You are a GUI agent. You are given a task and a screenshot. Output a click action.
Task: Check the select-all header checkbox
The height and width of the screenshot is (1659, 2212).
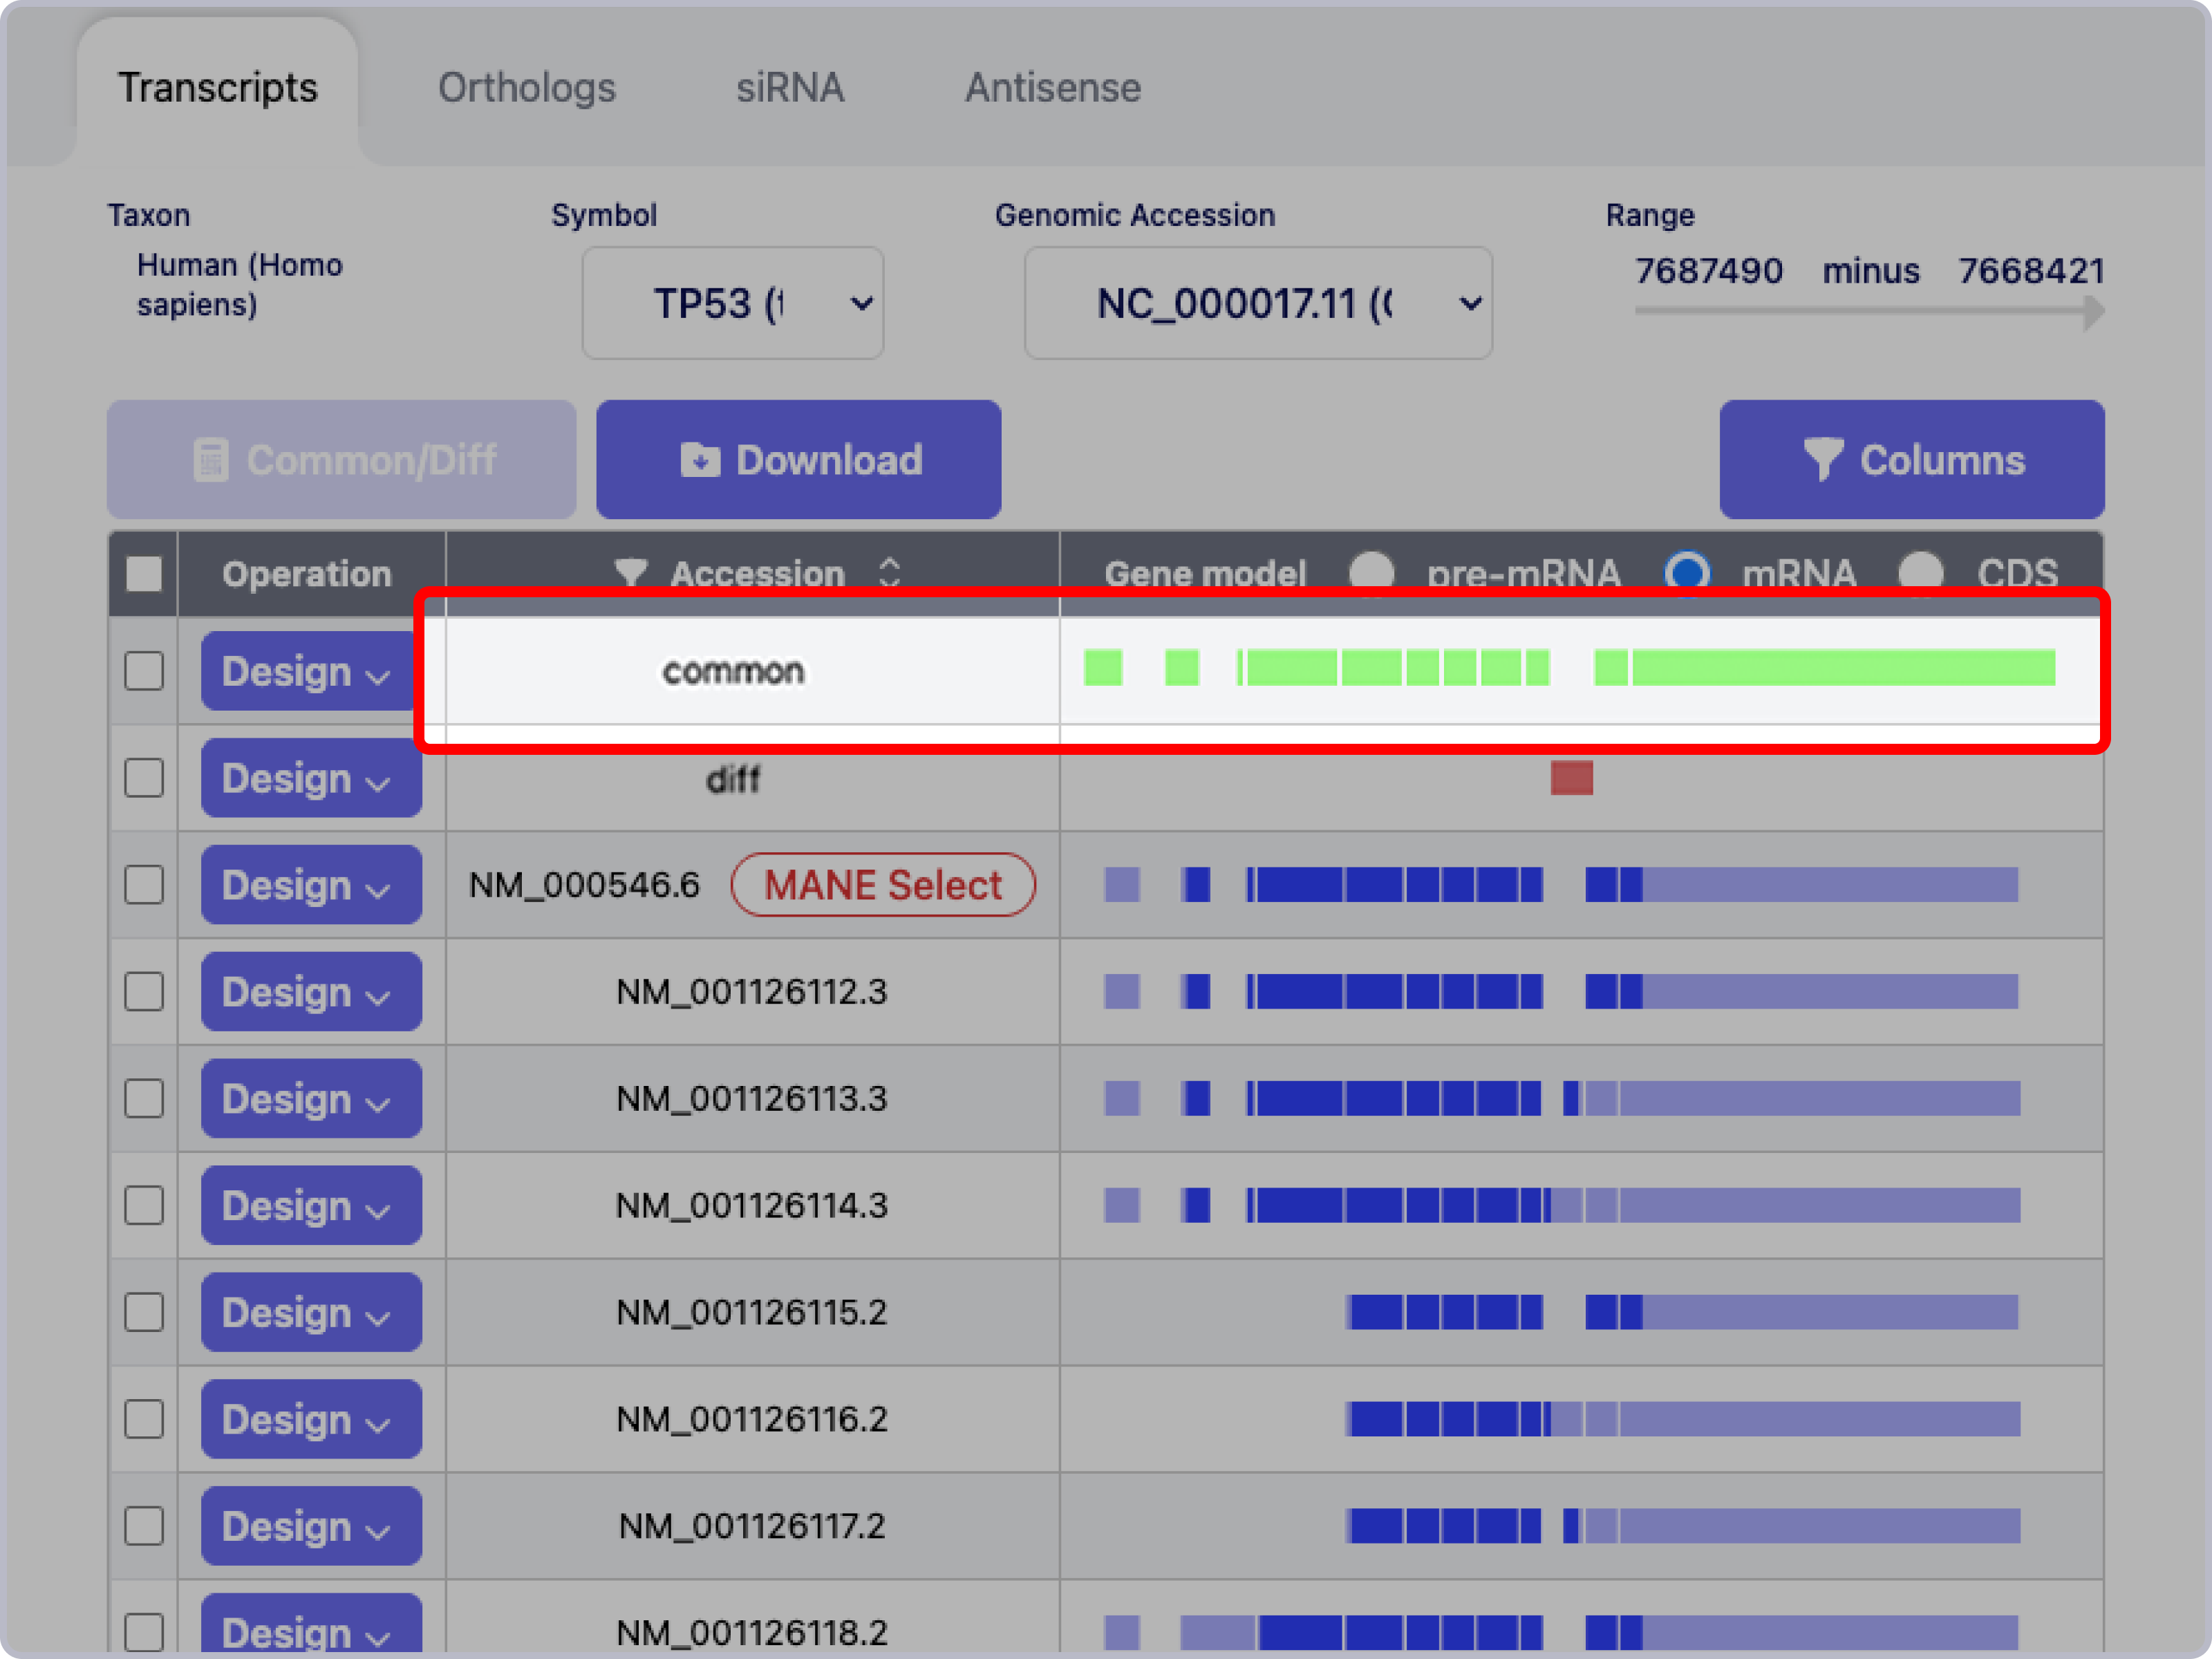point(144,573)
